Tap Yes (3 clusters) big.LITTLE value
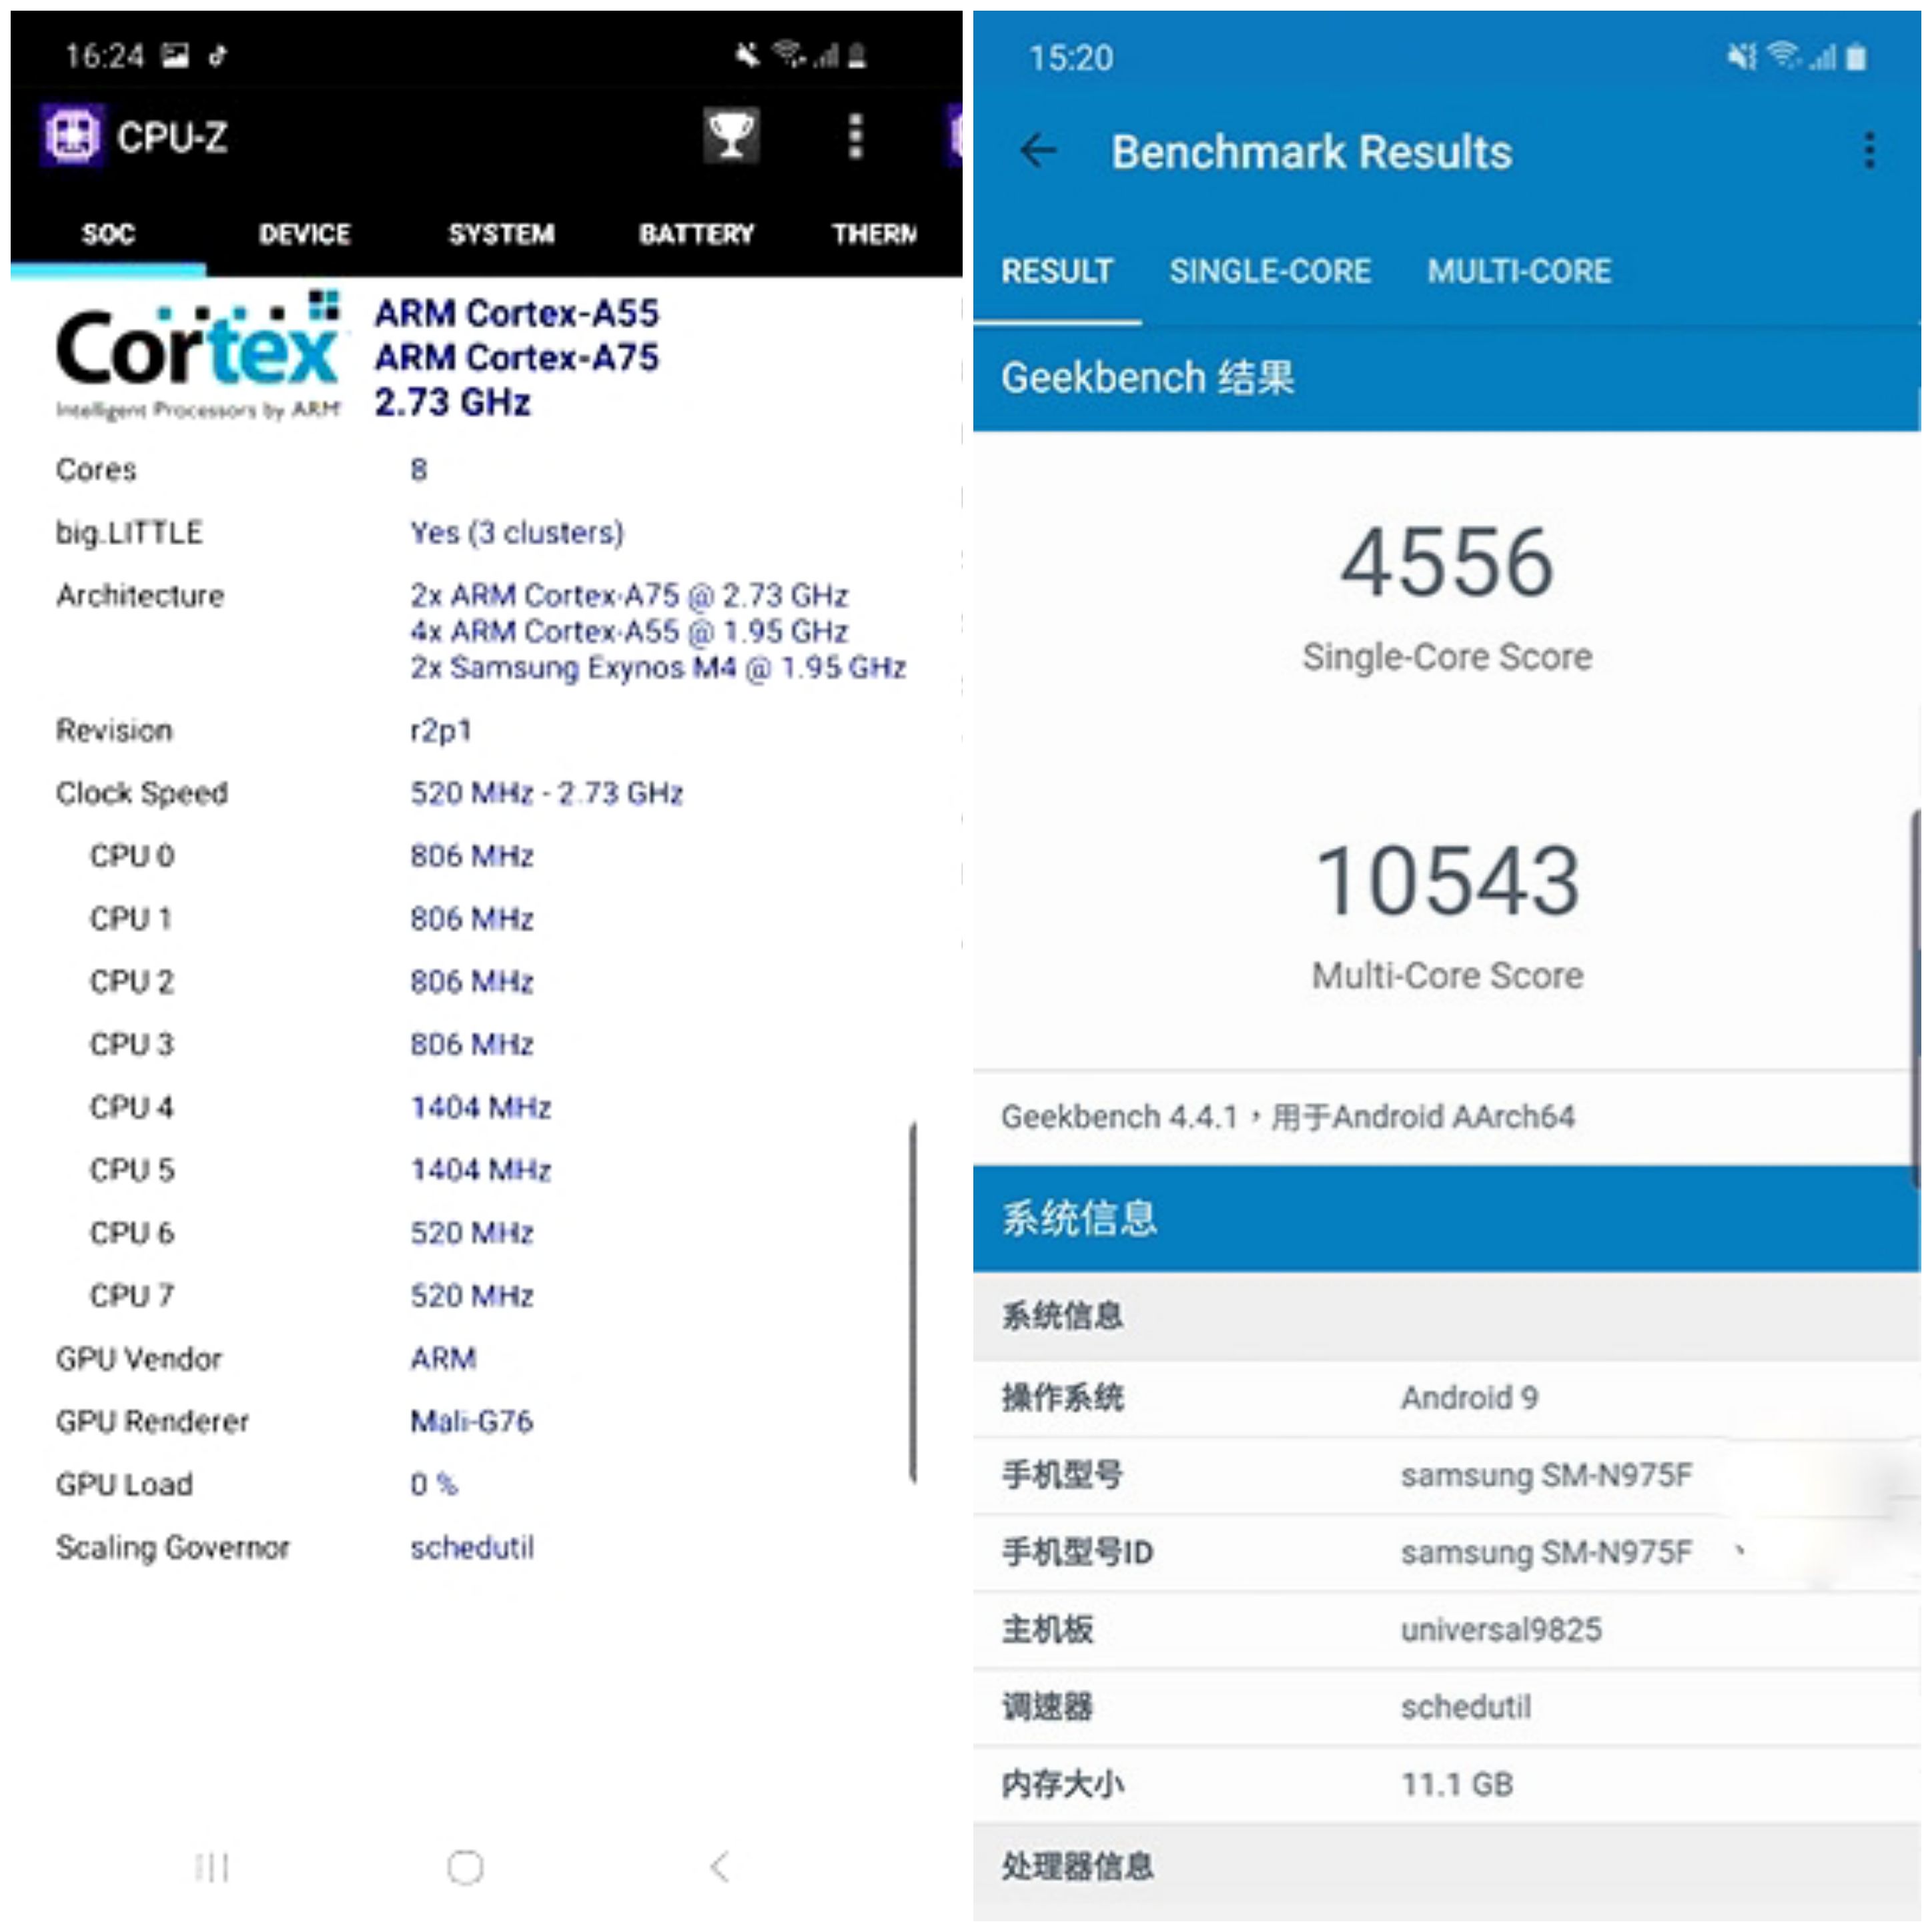Screen dimensions: 1932x1932 [x=517, y=532]
